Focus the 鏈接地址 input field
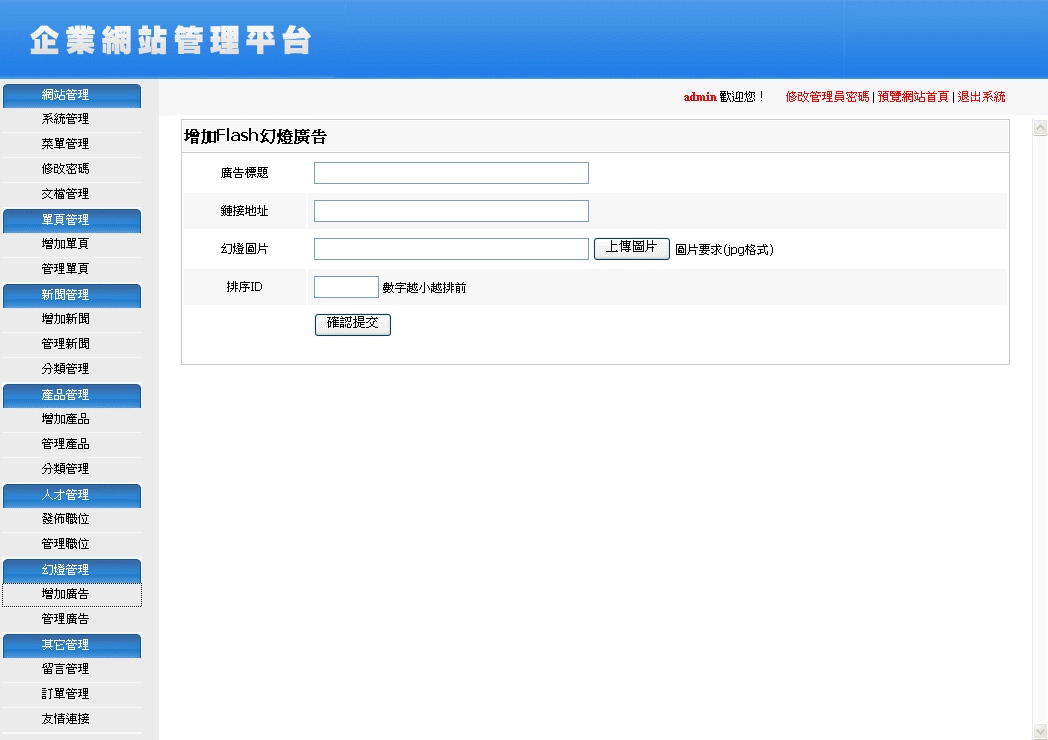Screen dimensions: 1048x740 451,211
